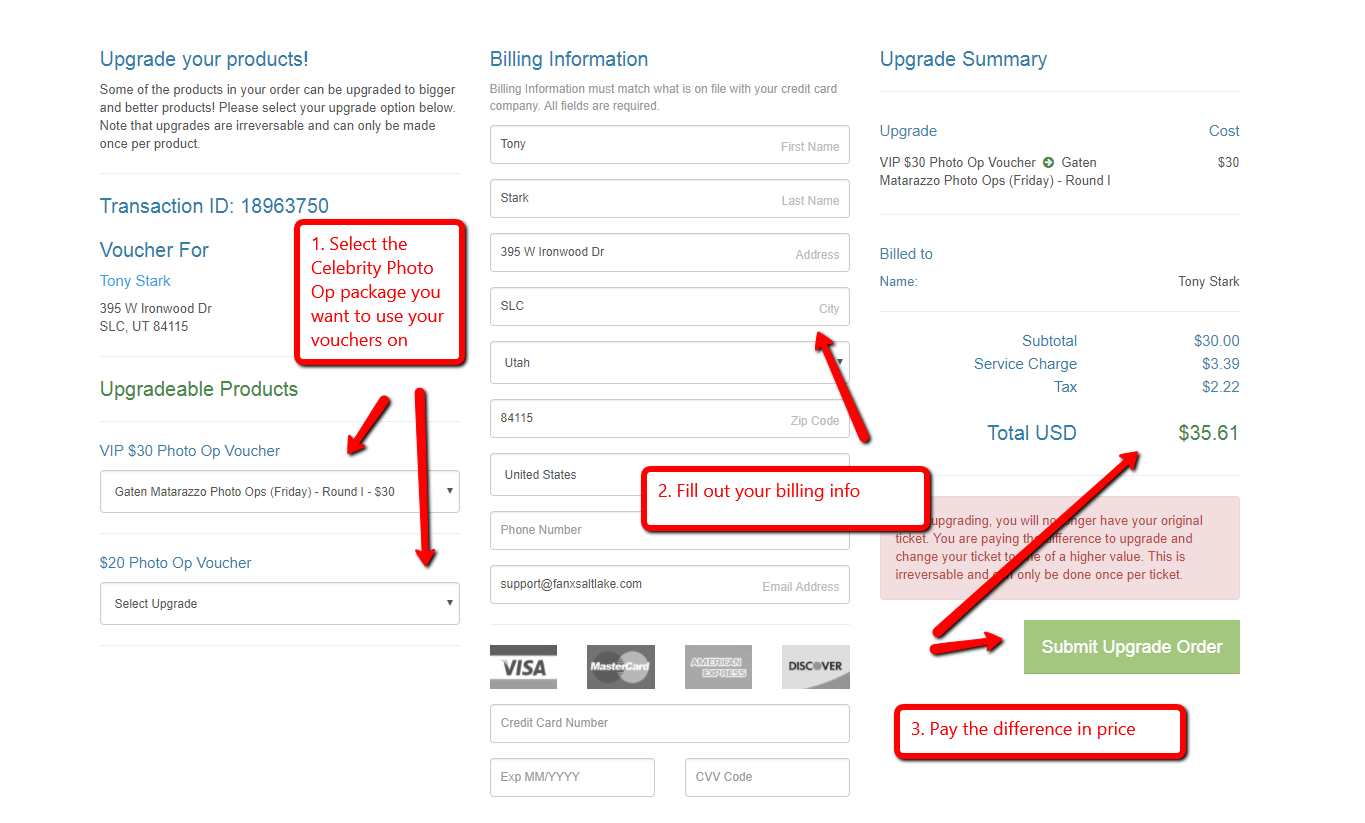Image resolution: width=1365 pixels, height=823 pixels.
Task: Click the MasterCard logo icon
Action: [620, 667]
